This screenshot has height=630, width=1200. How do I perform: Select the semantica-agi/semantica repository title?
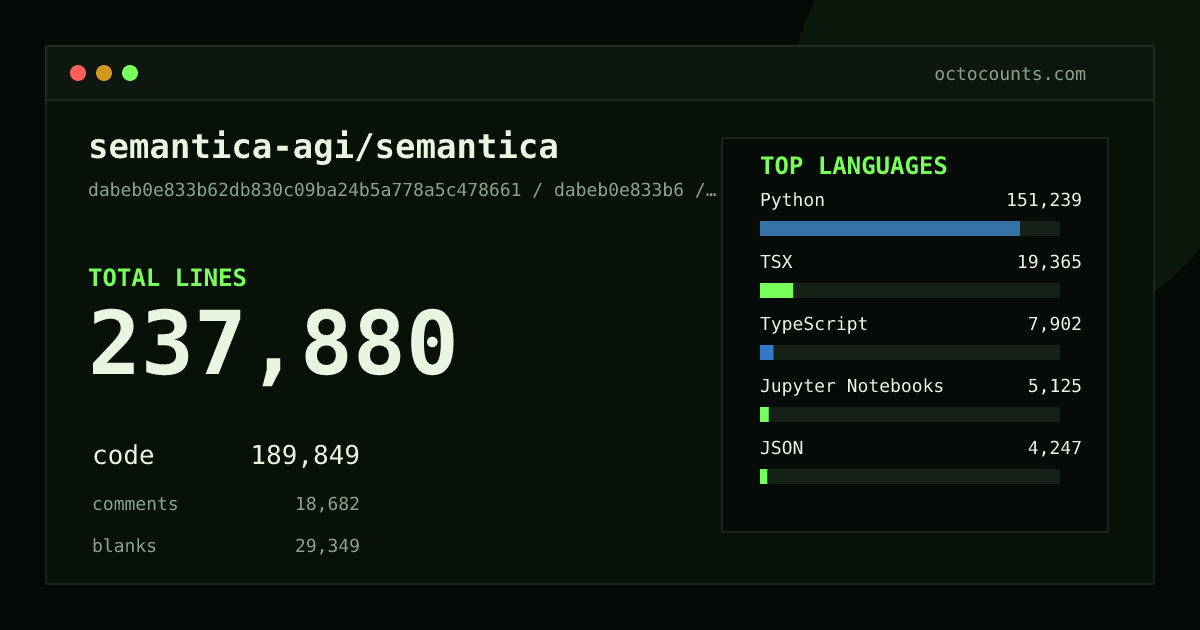323,147
